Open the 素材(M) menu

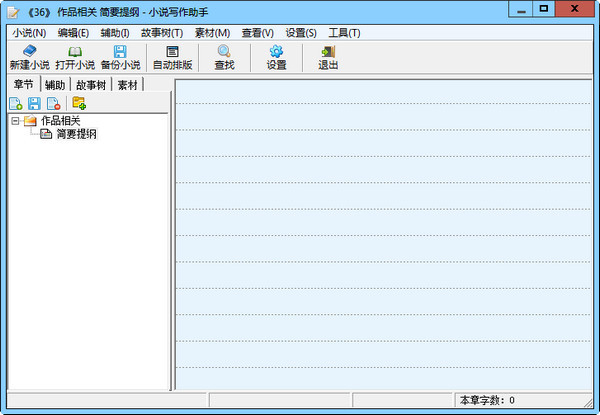point(212,33)
